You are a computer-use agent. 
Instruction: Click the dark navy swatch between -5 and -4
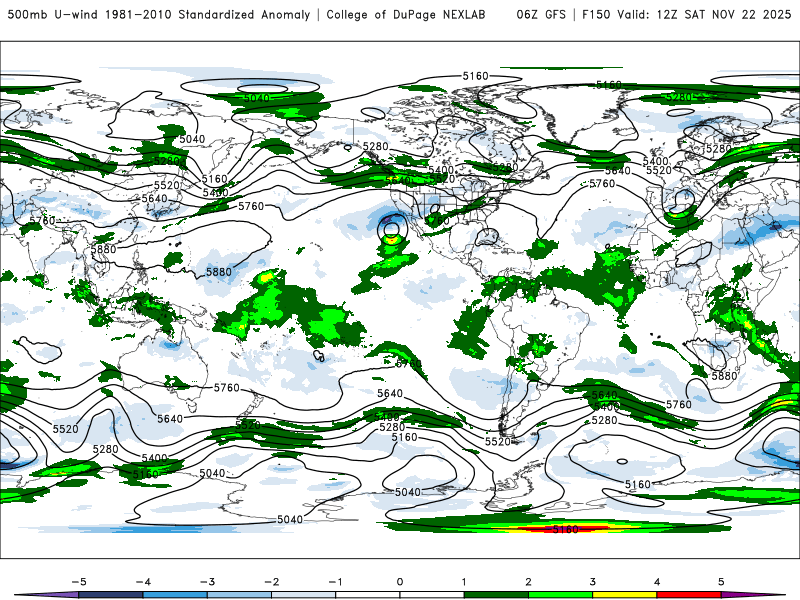[111, 595]
